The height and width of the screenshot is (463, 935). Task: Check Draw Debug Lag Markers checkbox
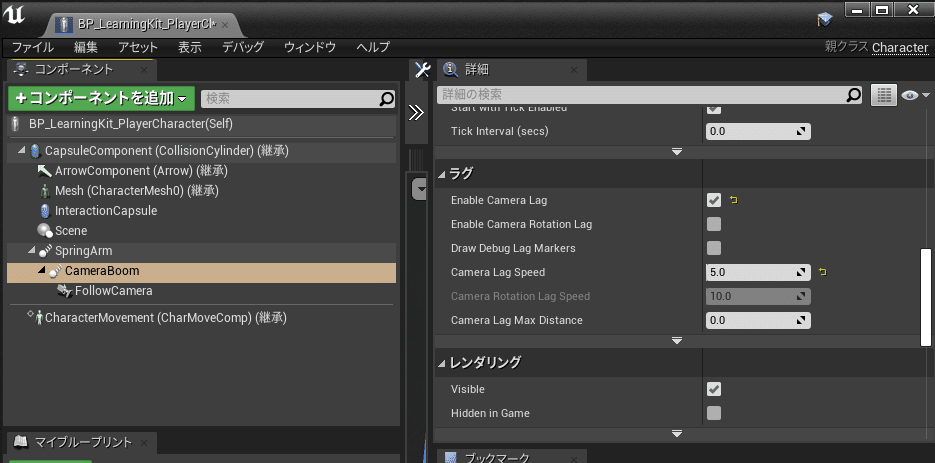click(x=714, y=248)
